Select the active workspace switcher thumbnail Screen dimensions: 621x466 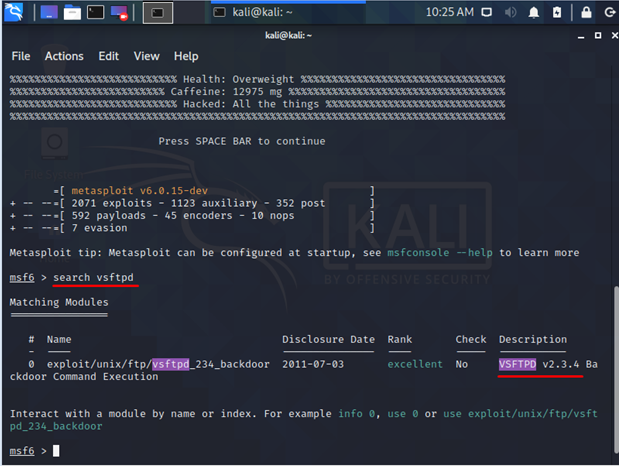(x=158, y=13)
